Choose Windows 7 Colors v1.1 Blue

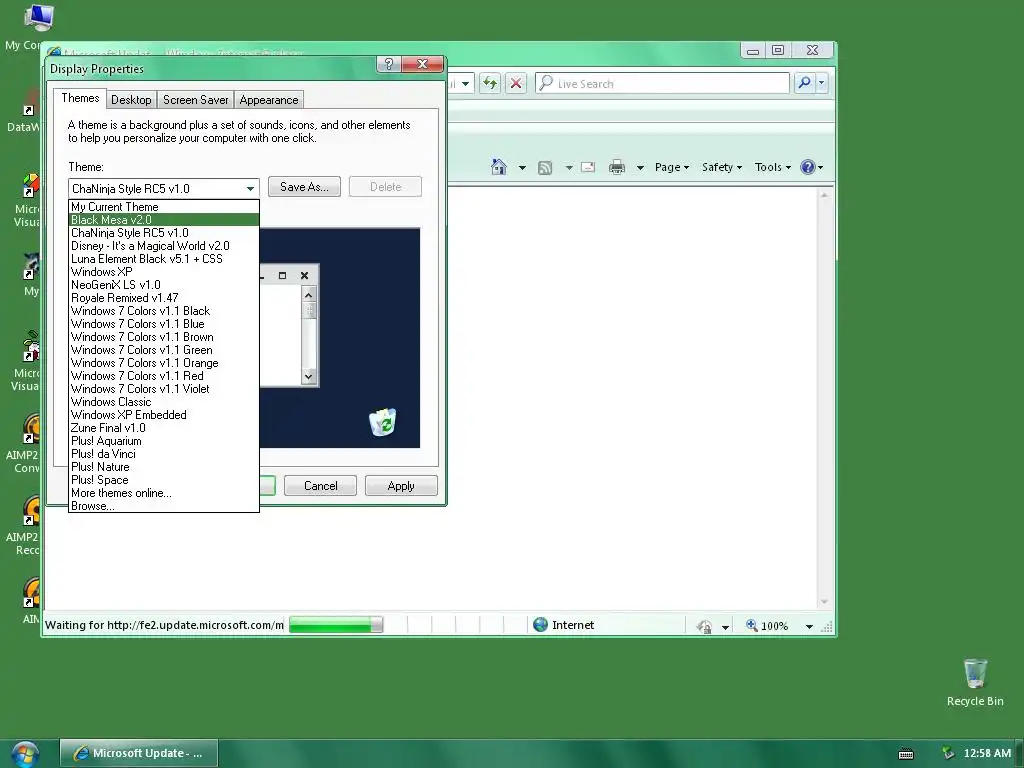163,324
